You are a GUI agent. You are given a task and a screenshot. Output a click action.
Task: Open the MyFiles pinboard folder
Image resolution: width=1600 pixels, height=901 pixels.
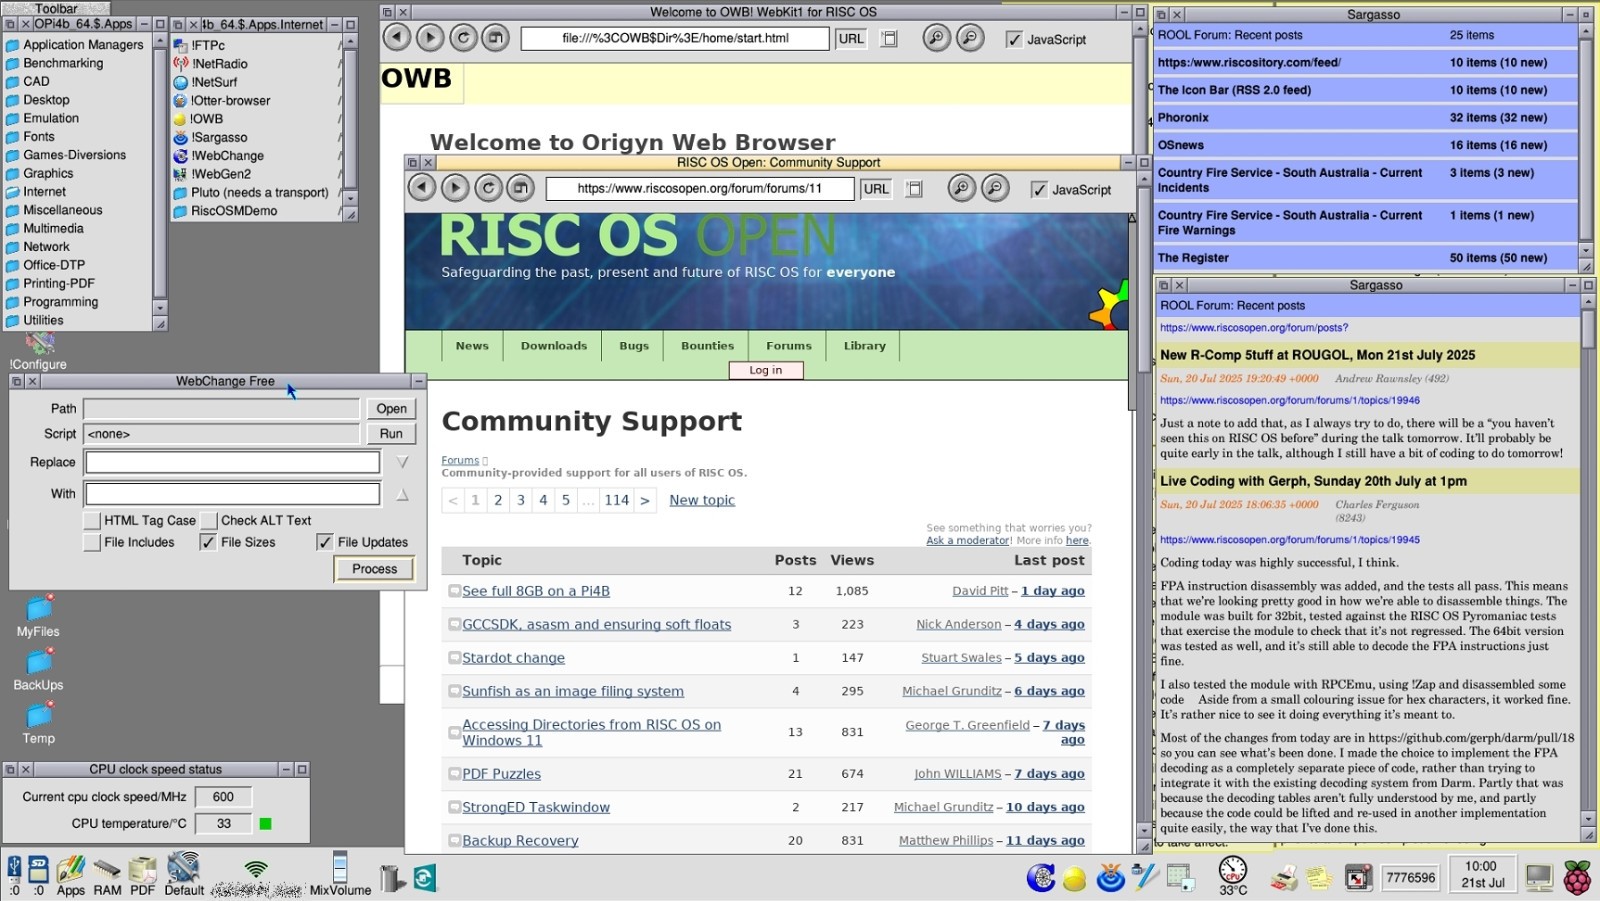(x=39, y=616)
